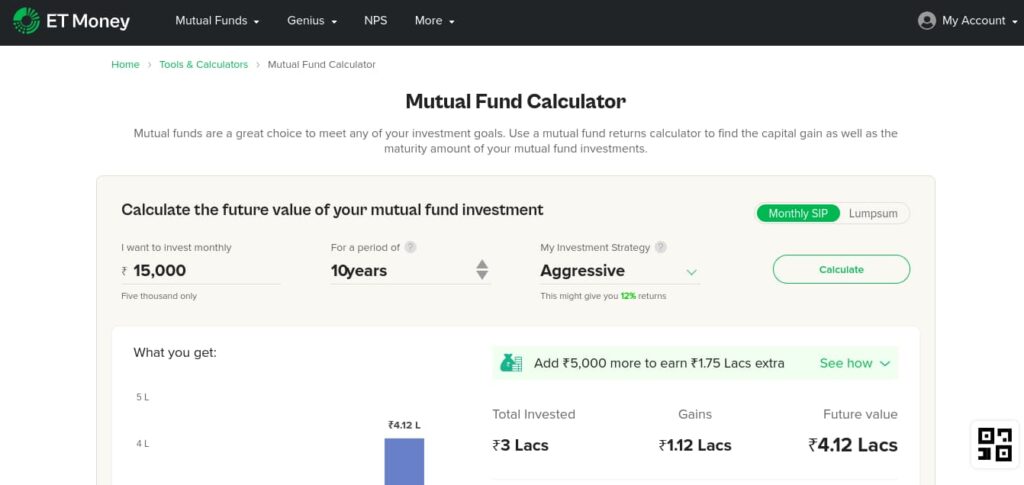Click the '12%' returns text
The image size is (1024, 485).
[628, 296]
